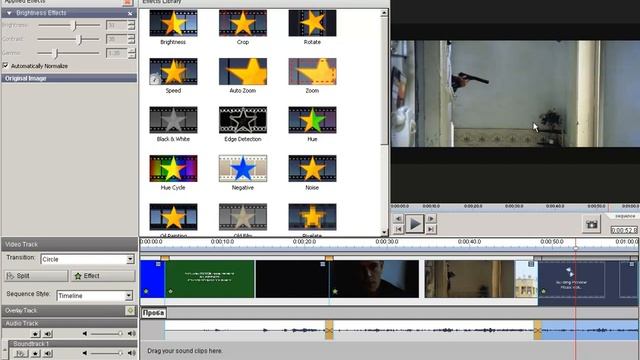Toggle Automatically Normalize checkbox
The width and height of the screenshot is (640, 360).
click(5, 65)
